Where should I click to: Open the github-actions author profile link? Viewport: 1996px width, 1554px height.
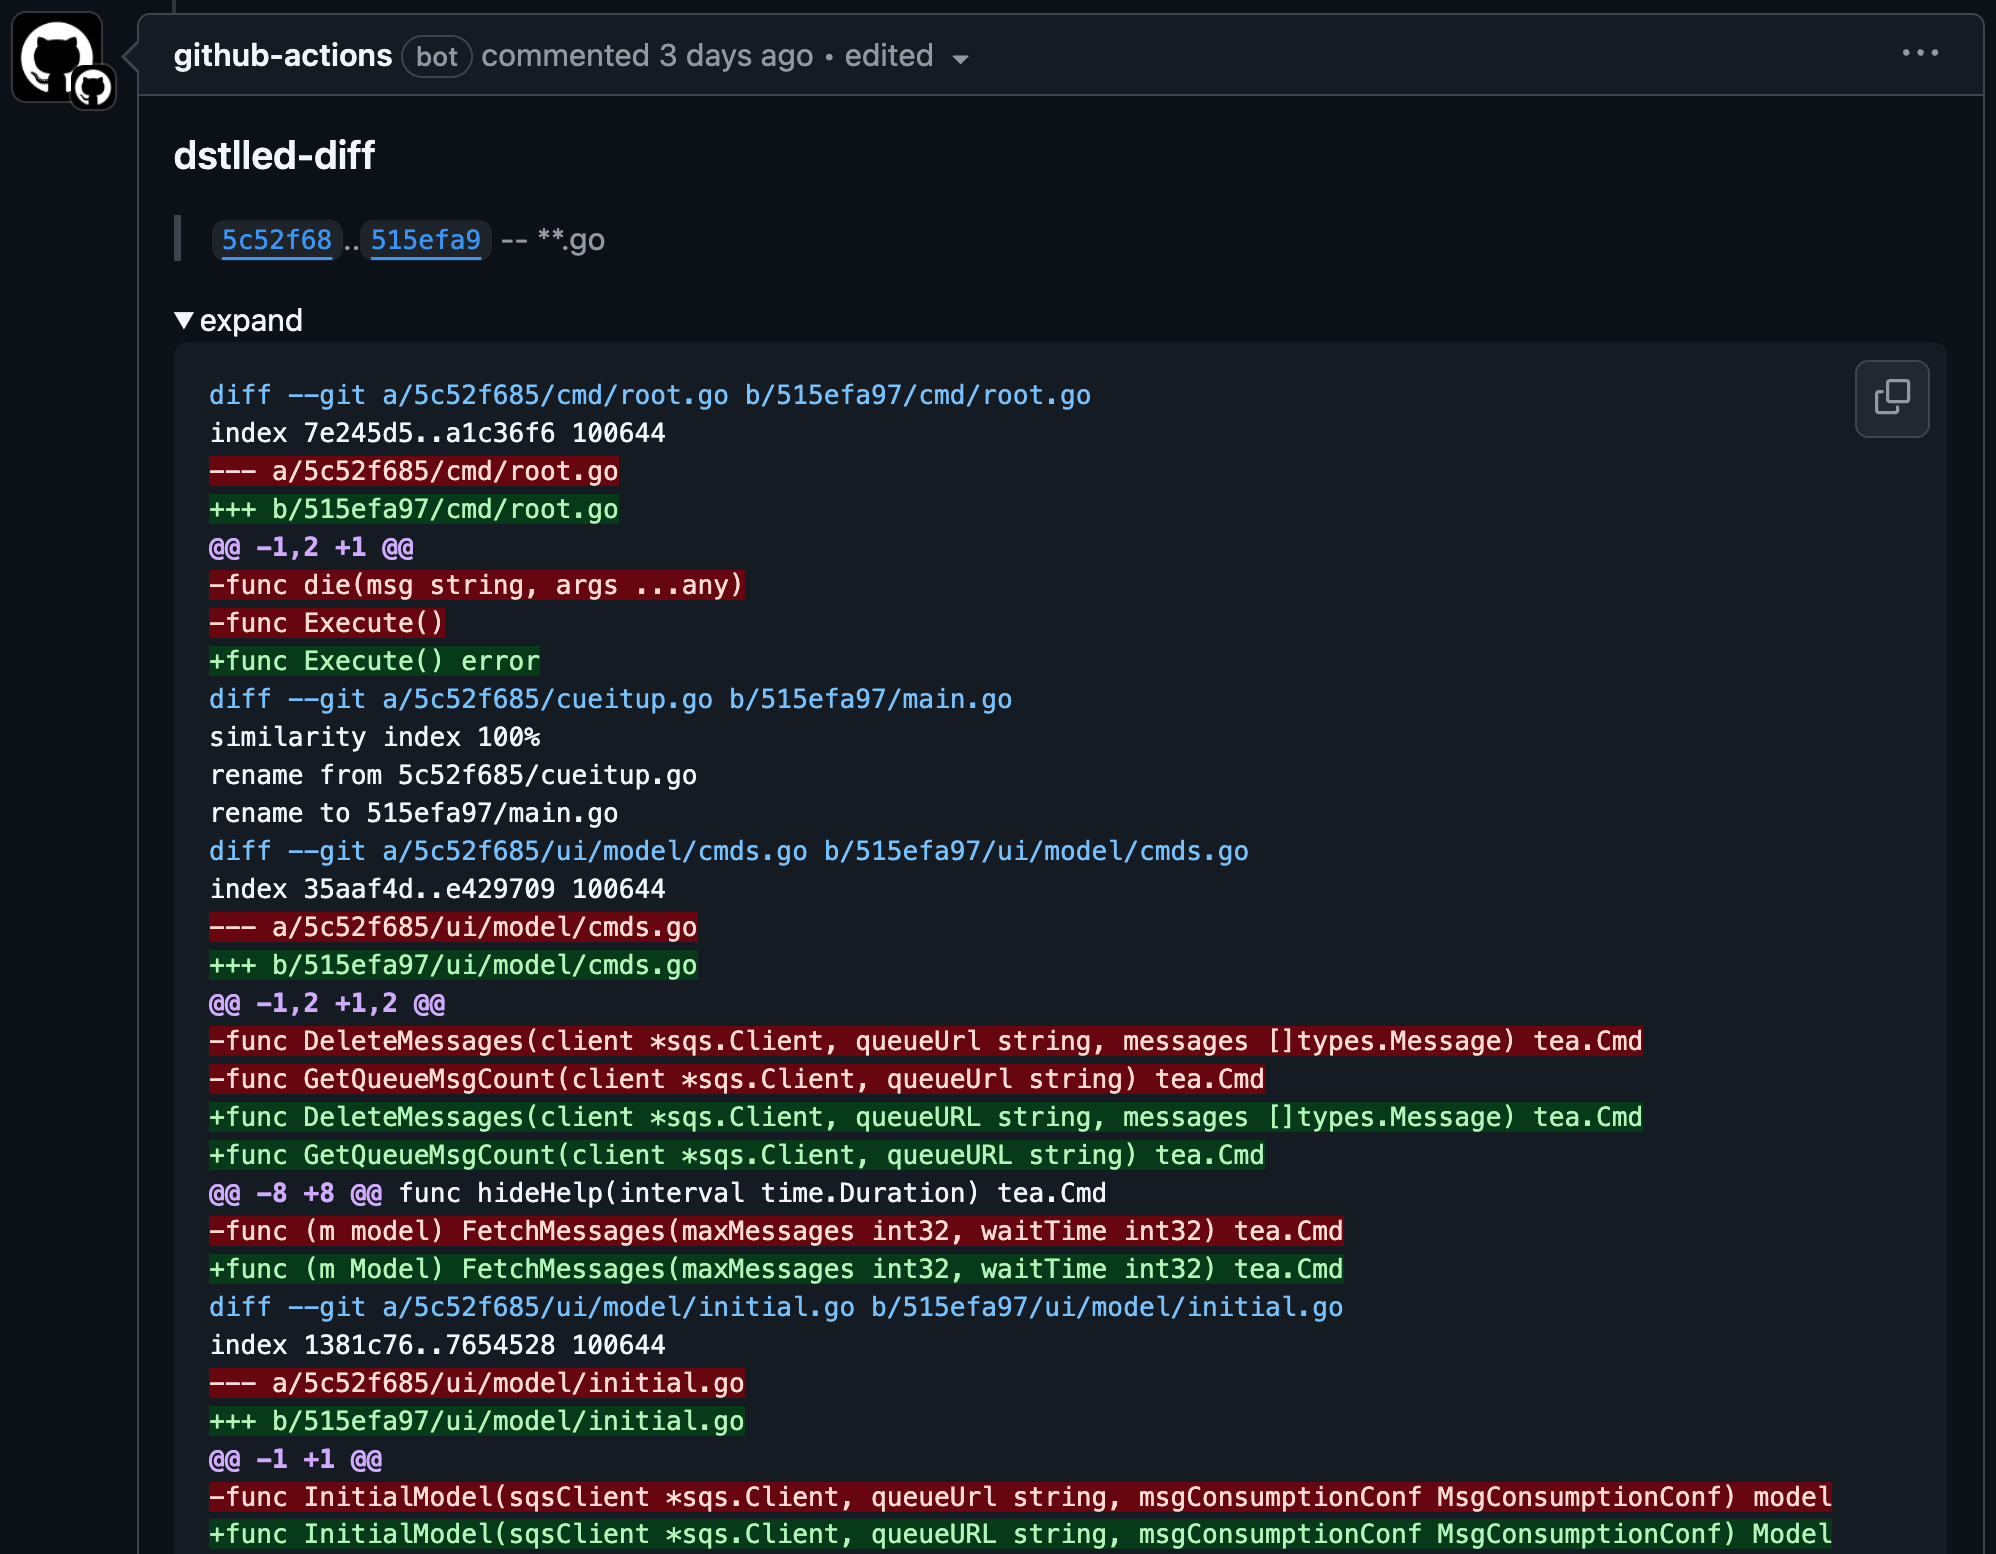[x=283, y=56]
